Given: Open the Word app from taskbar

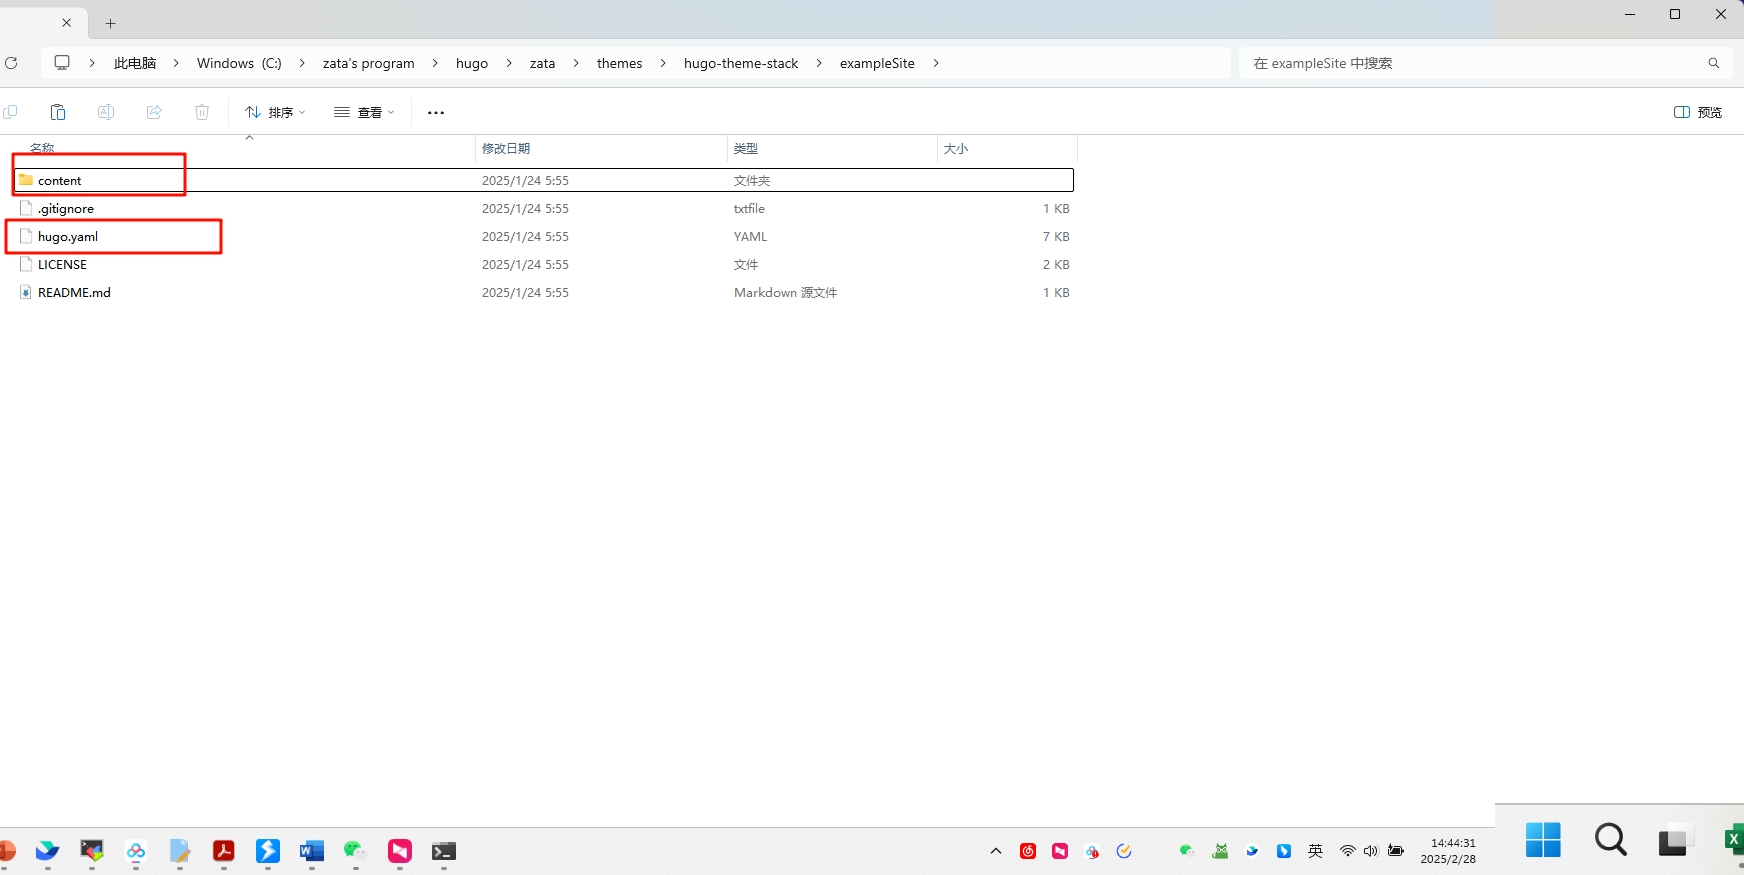Looking at the screenshot, I should [312, 851].
